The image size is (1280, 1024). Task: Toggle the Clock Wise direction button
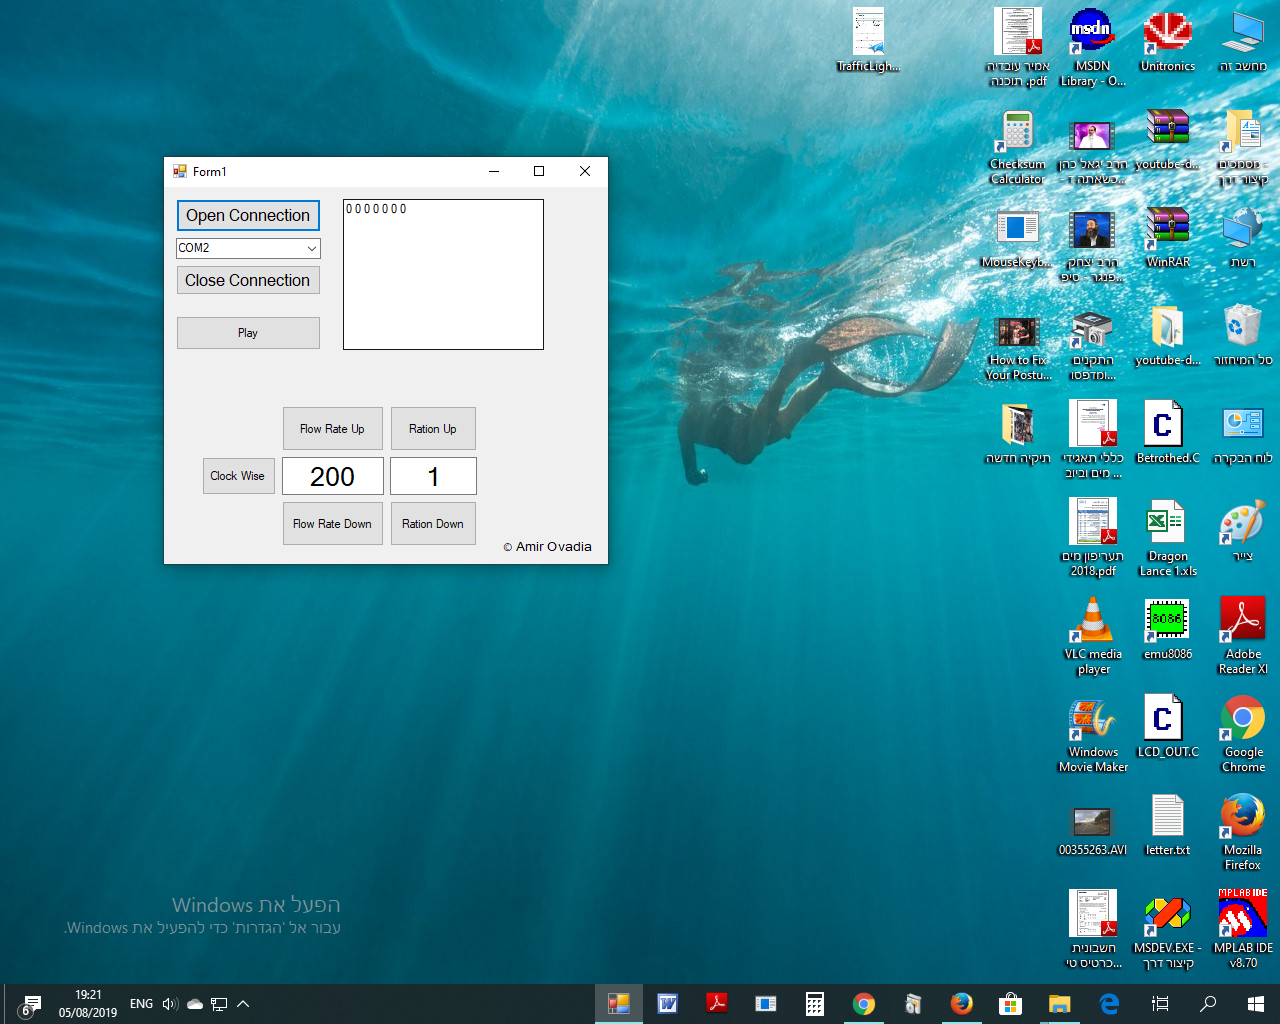pyautogui.click(x=238, y=476)
